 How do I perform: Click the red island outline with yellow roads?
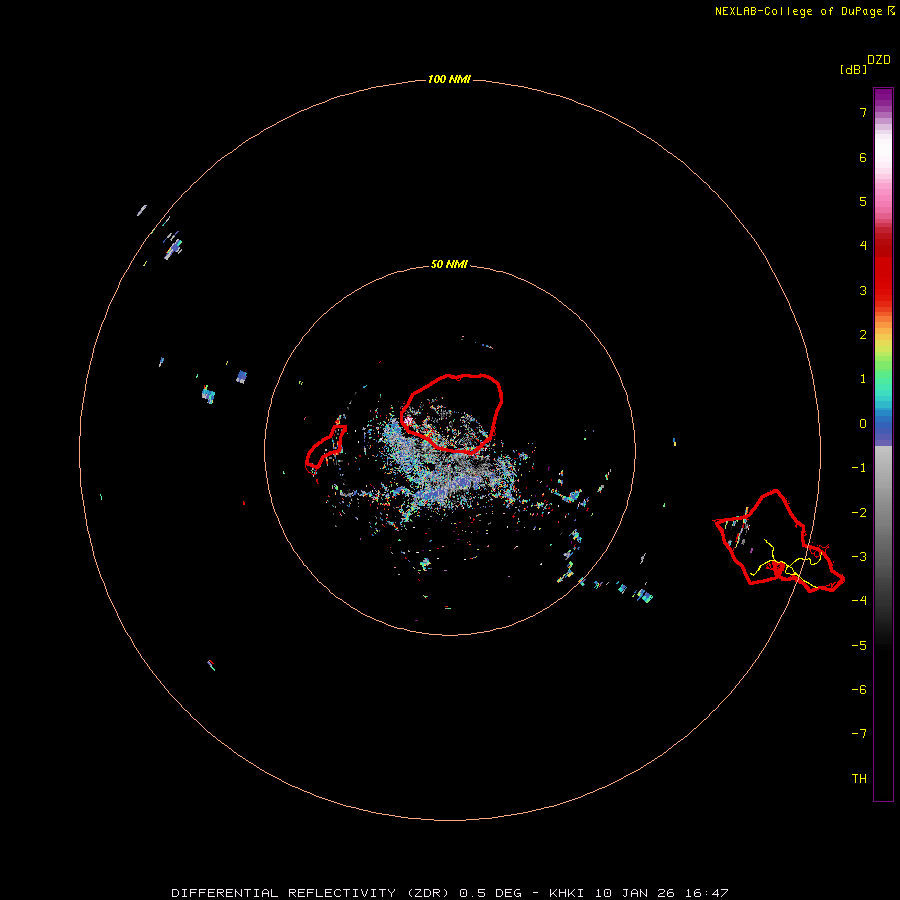(779, 541)
